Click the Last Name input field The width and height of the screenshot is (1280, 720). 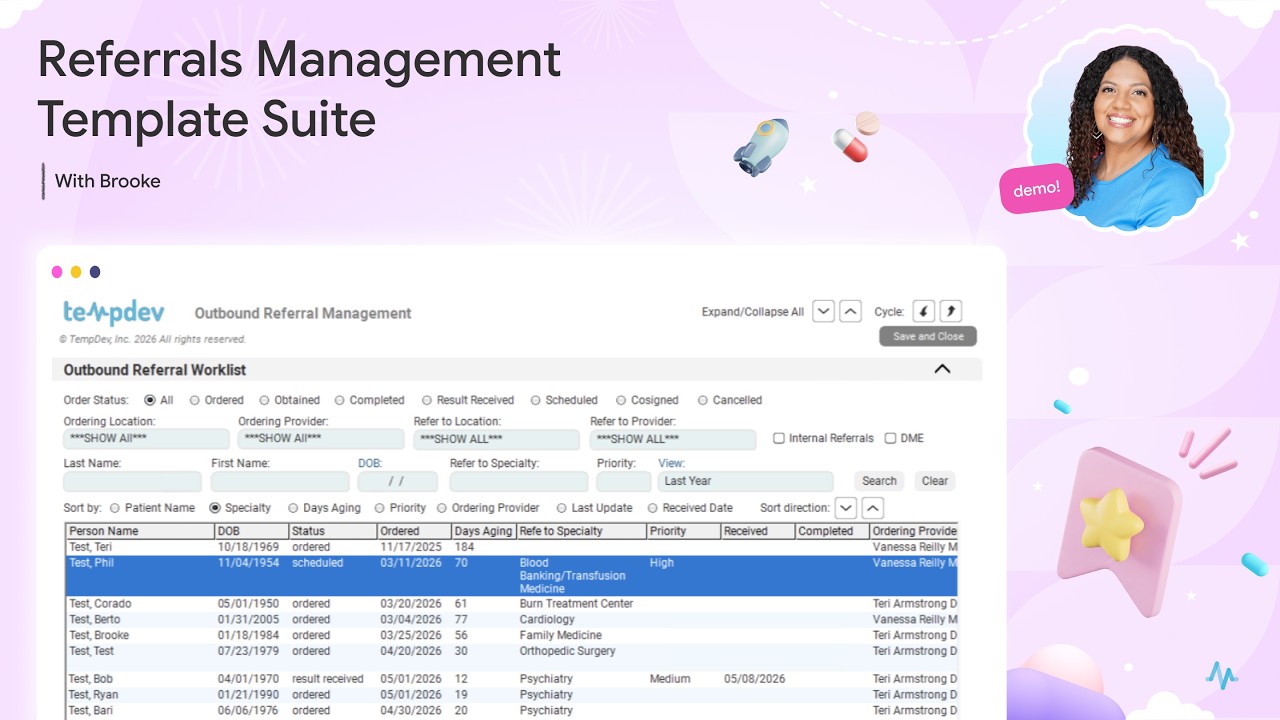click(x=132, y=481)
